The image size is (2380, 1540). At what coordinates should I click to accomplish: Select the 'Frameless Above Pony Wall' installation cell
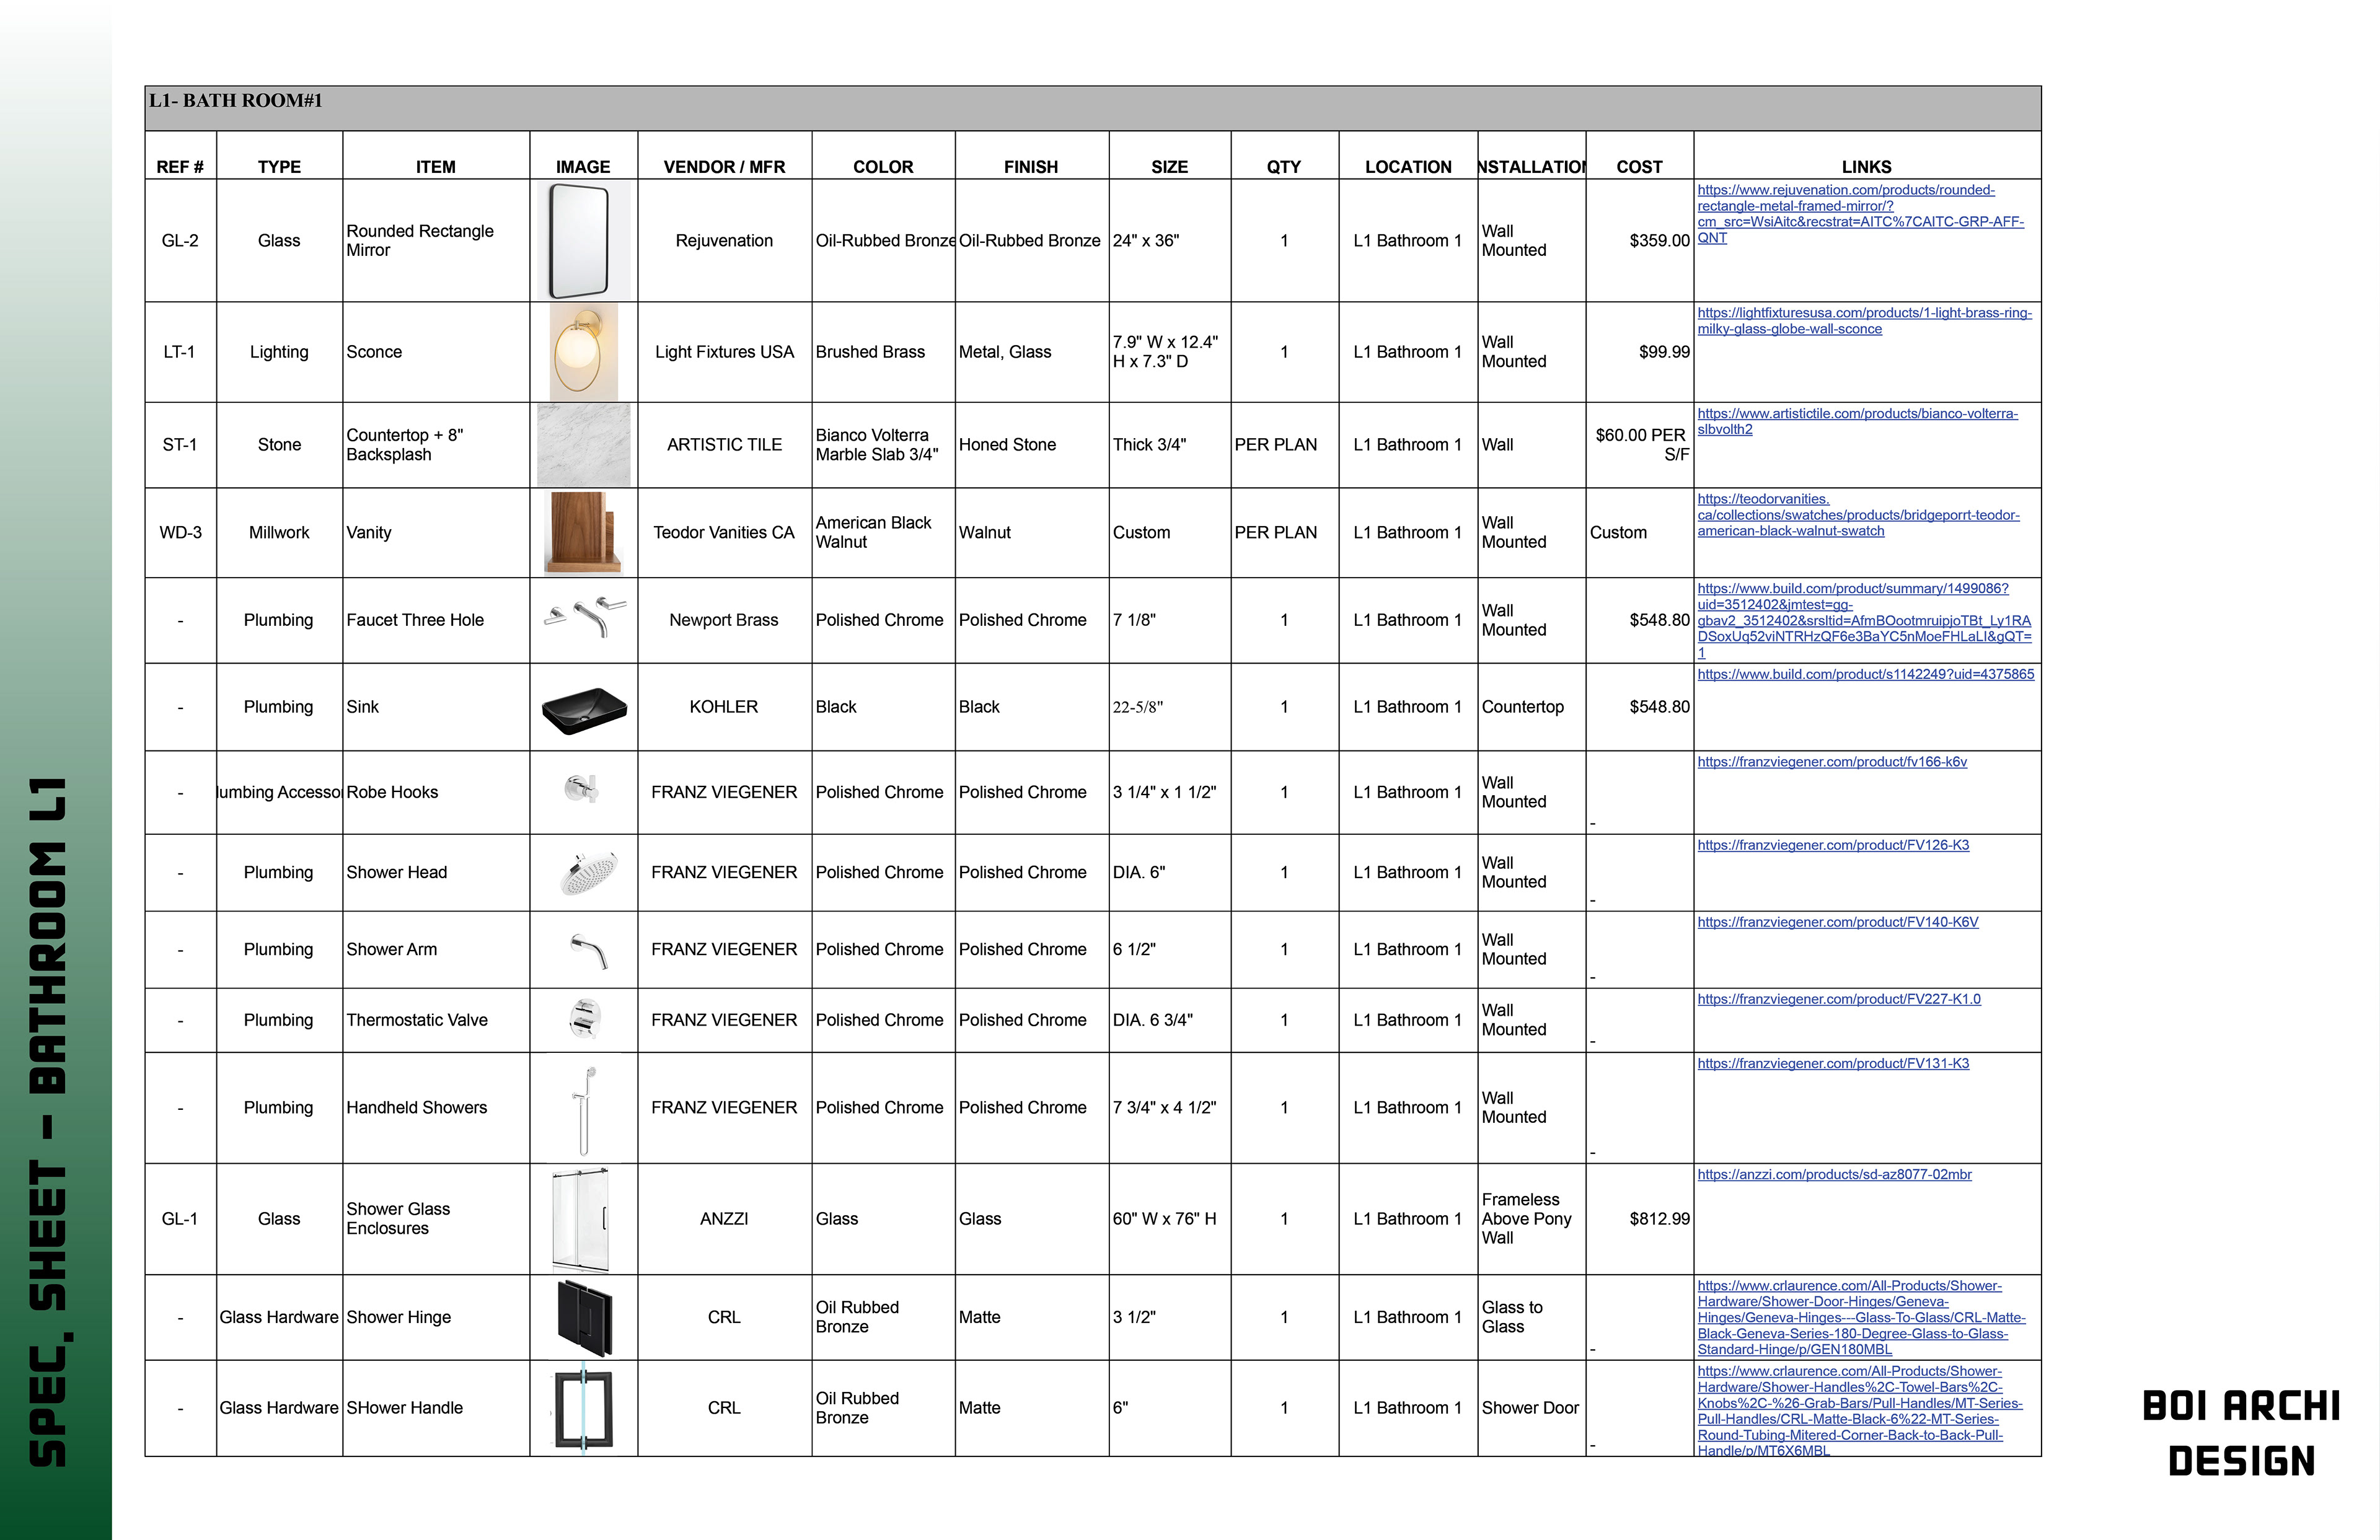1532,1219
